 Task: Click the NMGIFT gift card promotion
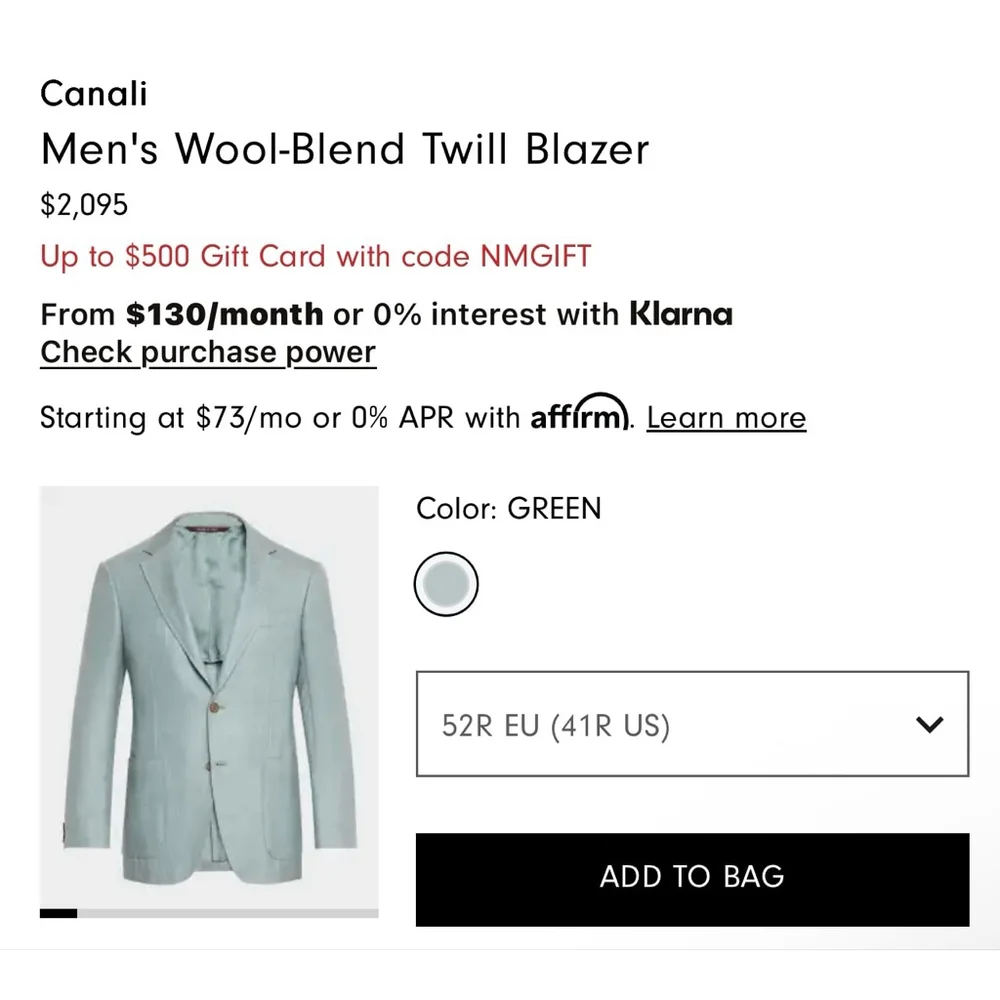[x=315, y=256]
